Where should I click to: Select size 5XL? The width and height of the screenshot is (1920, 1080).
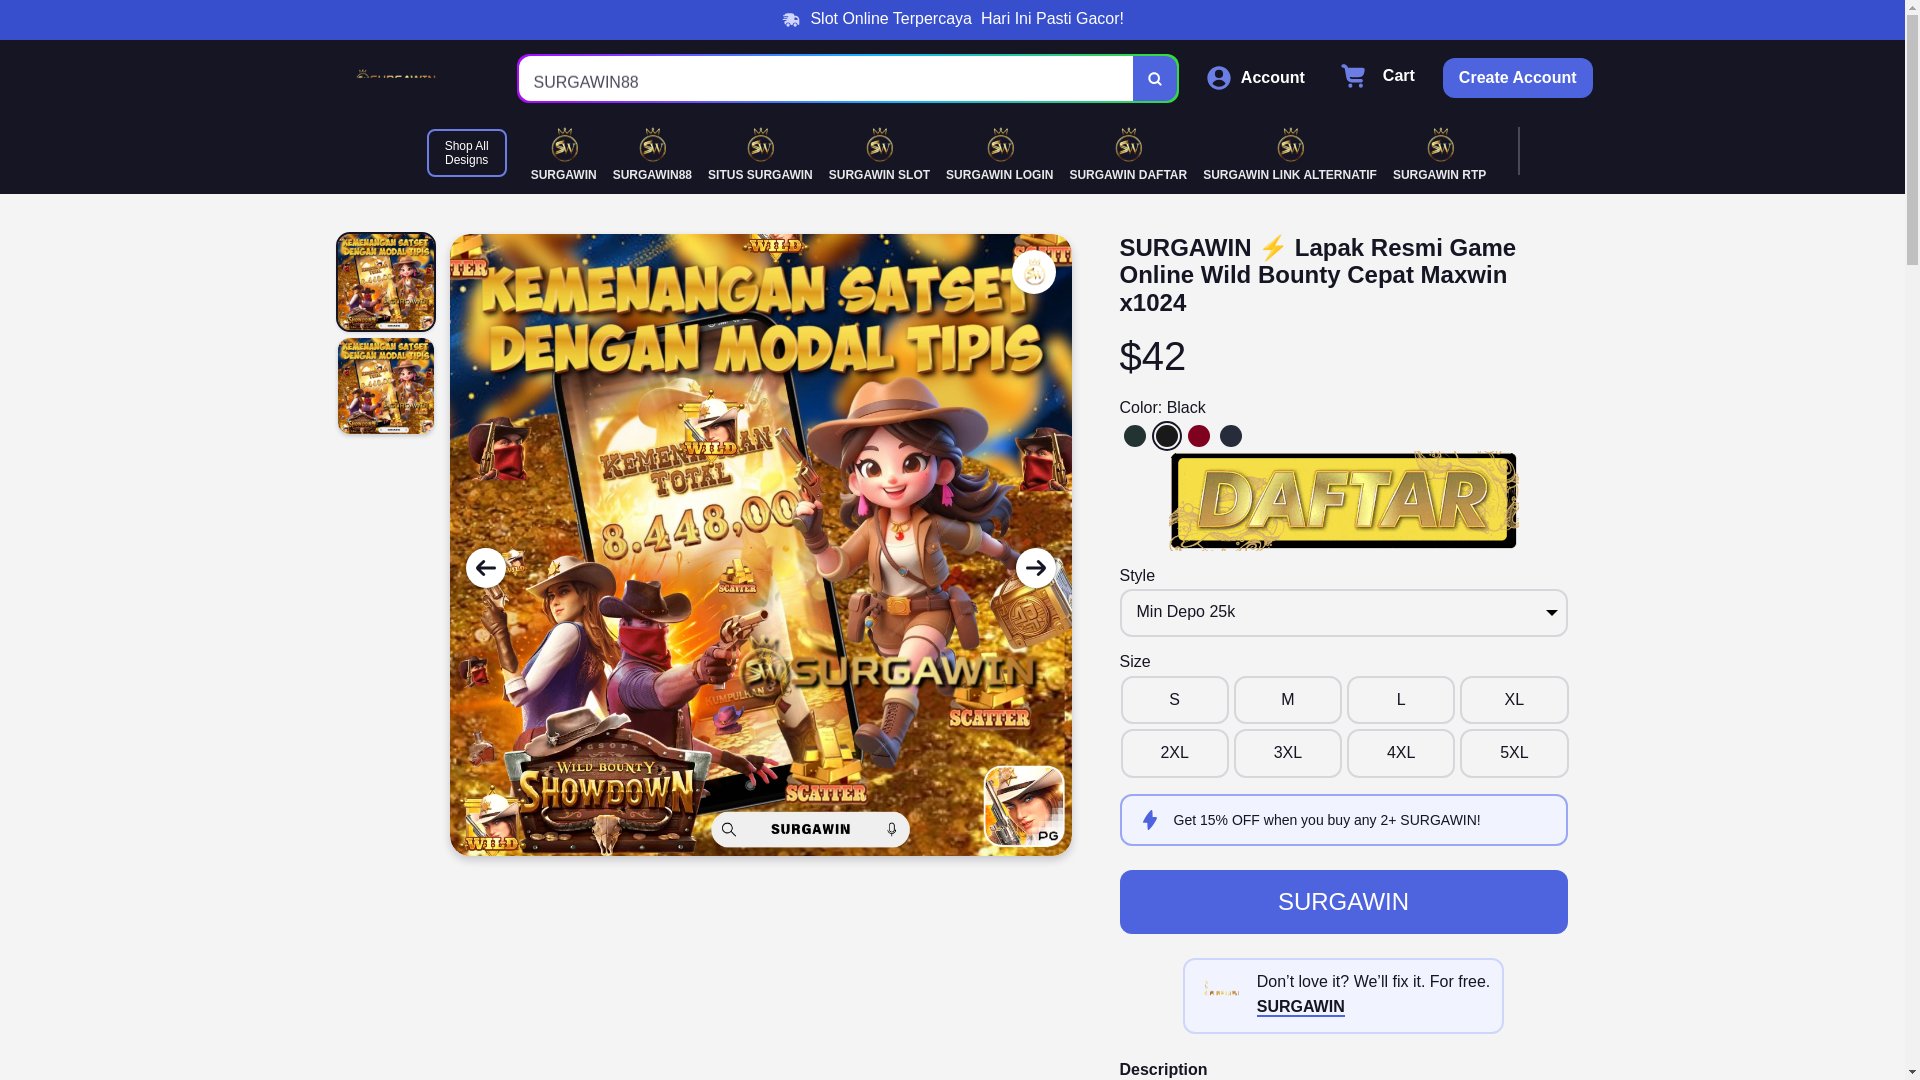[x=1514, y=753]
